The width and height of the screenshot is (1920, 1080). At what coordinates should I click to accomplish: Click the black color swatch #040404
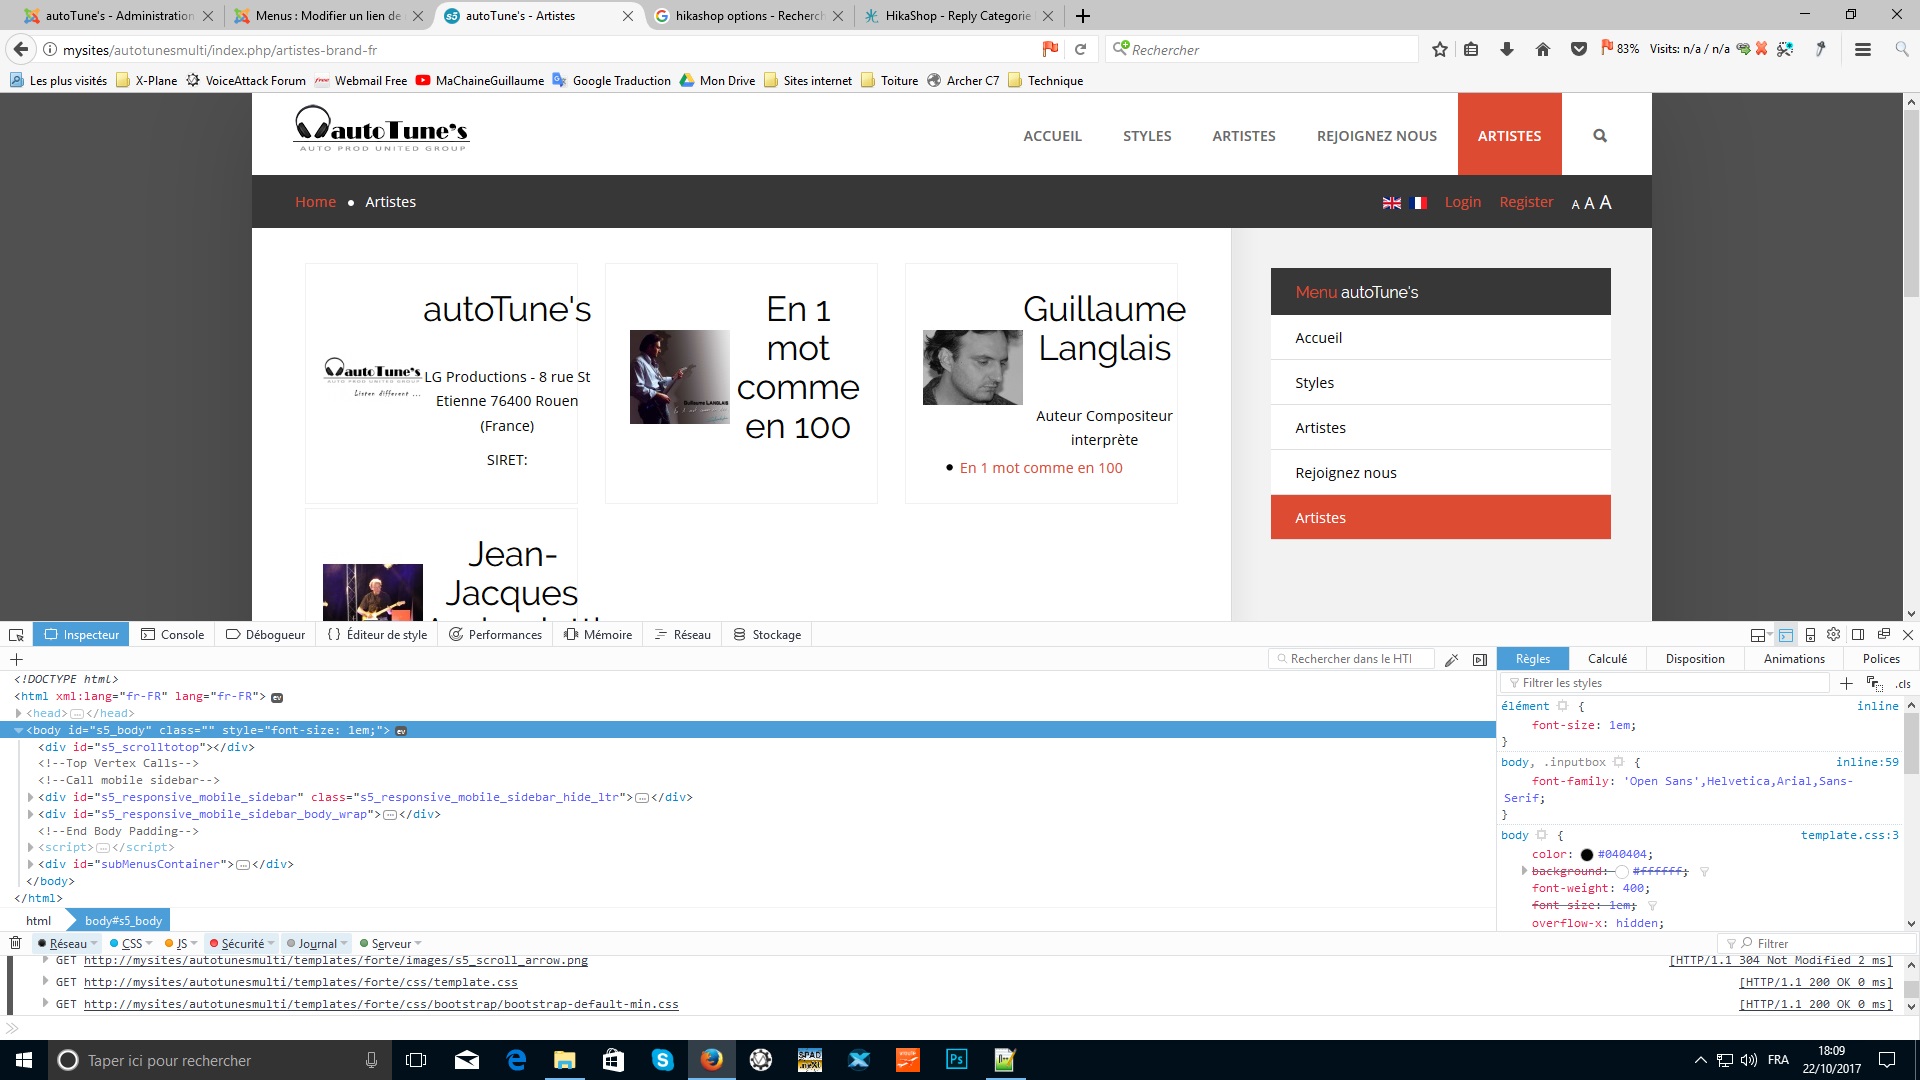click(1586, 855)
